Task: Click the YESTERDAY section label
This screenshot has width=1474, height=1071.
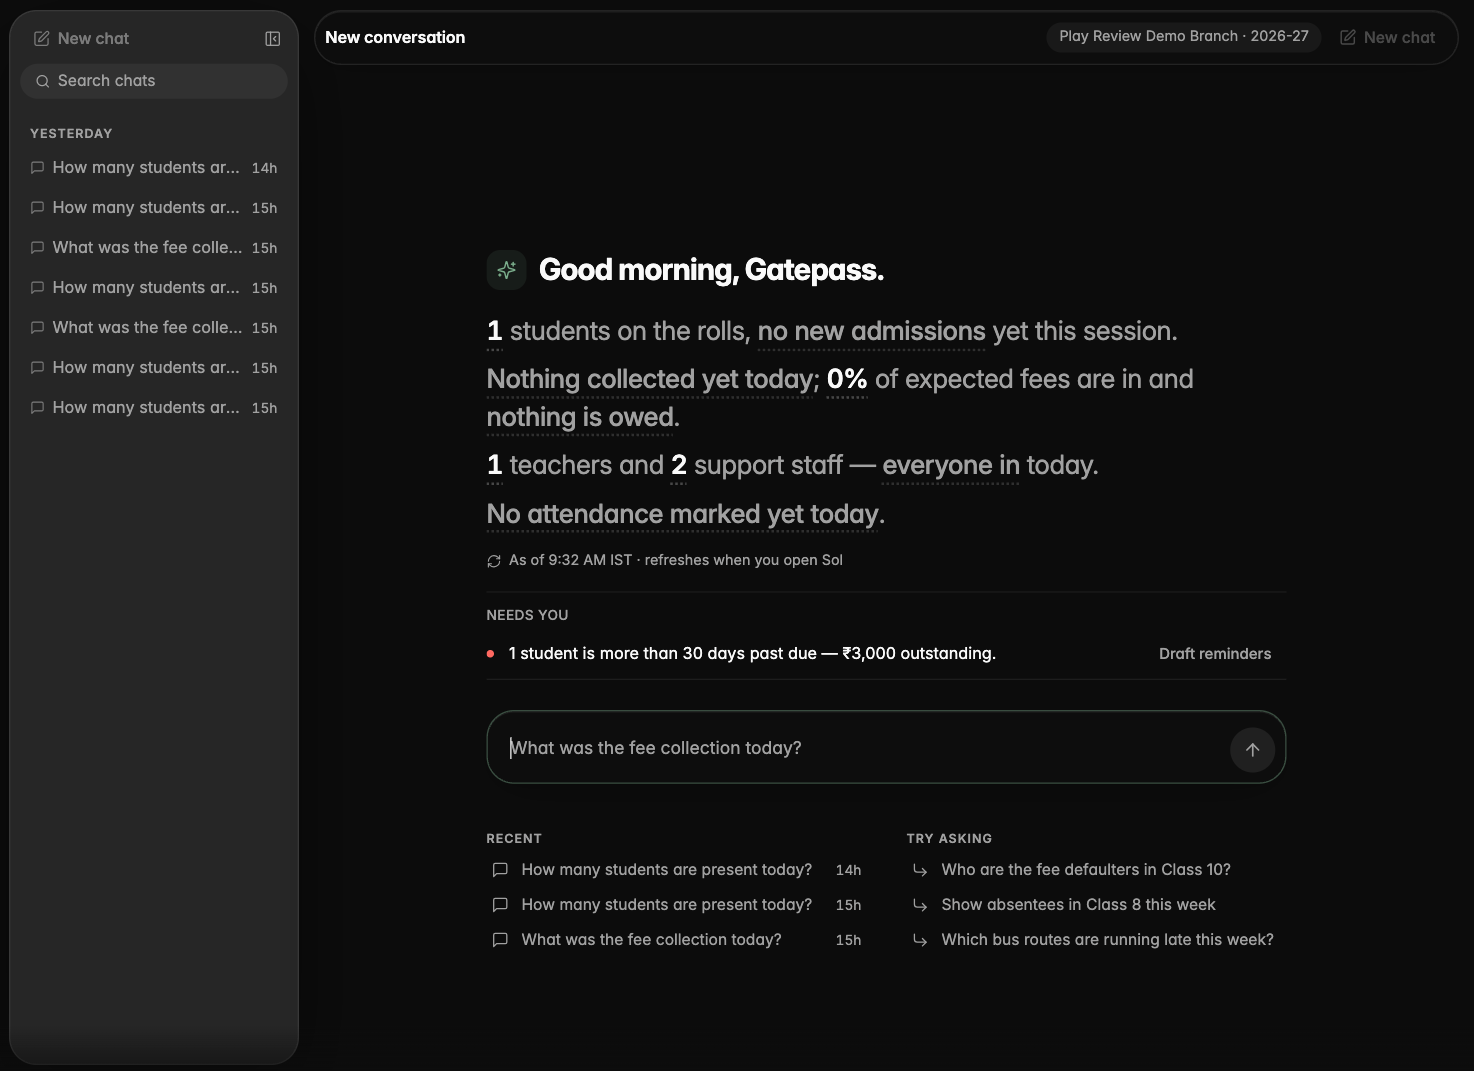Action: click(71, 133)
